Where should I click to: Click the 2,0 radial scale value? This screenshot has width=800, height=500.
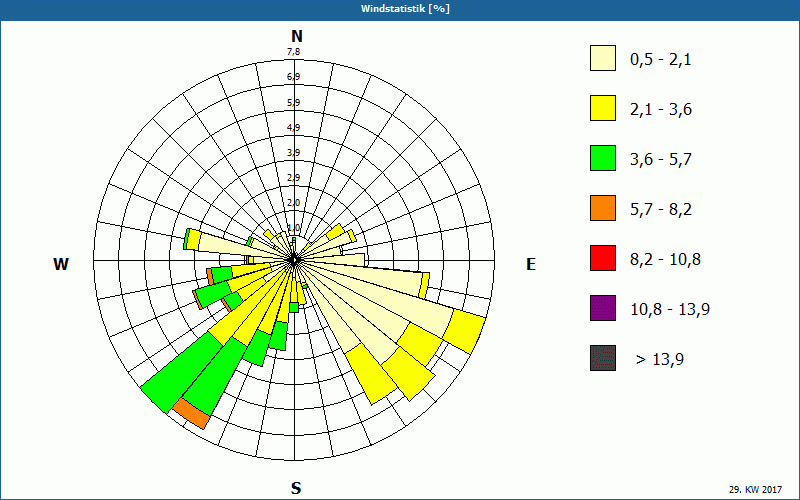click(293, 203)
